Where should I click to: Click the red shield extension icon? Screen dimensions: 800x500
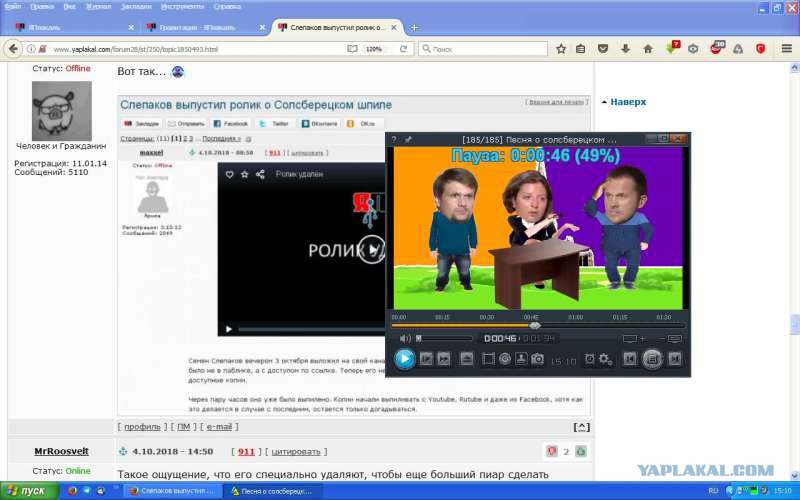[x=760, y=49]
